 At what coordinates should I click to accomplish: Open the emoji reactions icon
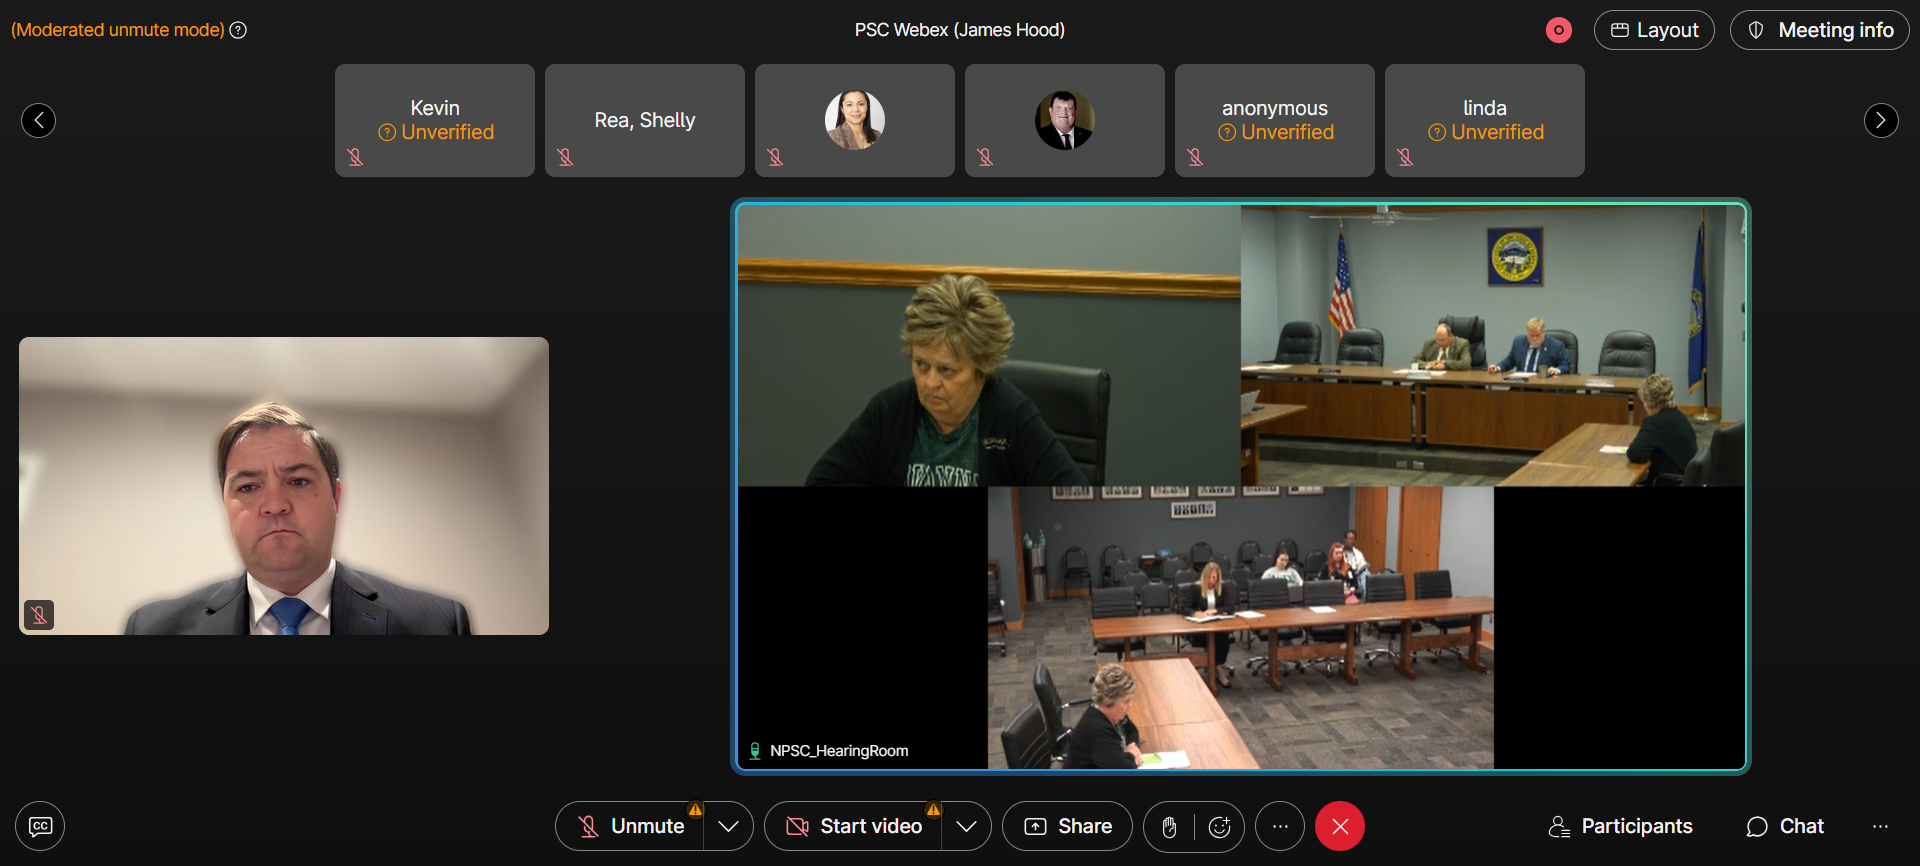(1219, 826)
